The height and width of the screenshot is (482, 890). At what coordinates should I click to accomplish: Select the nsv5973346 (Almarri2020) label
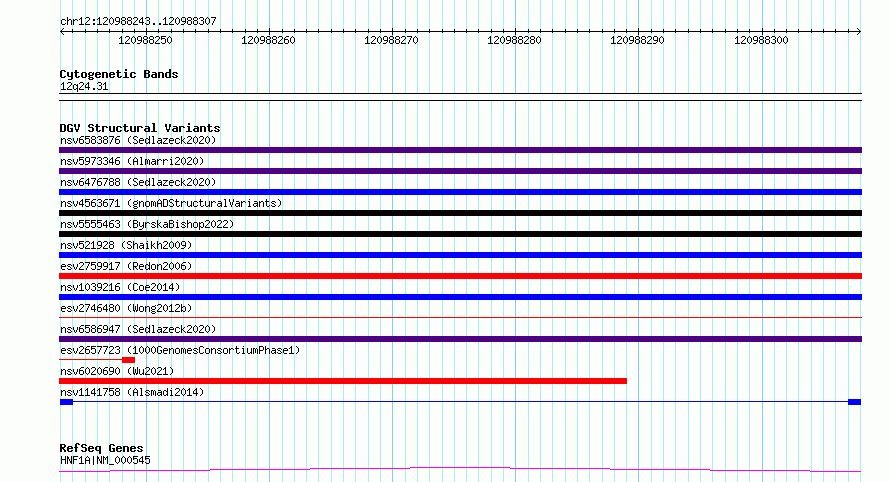[132, 161]
